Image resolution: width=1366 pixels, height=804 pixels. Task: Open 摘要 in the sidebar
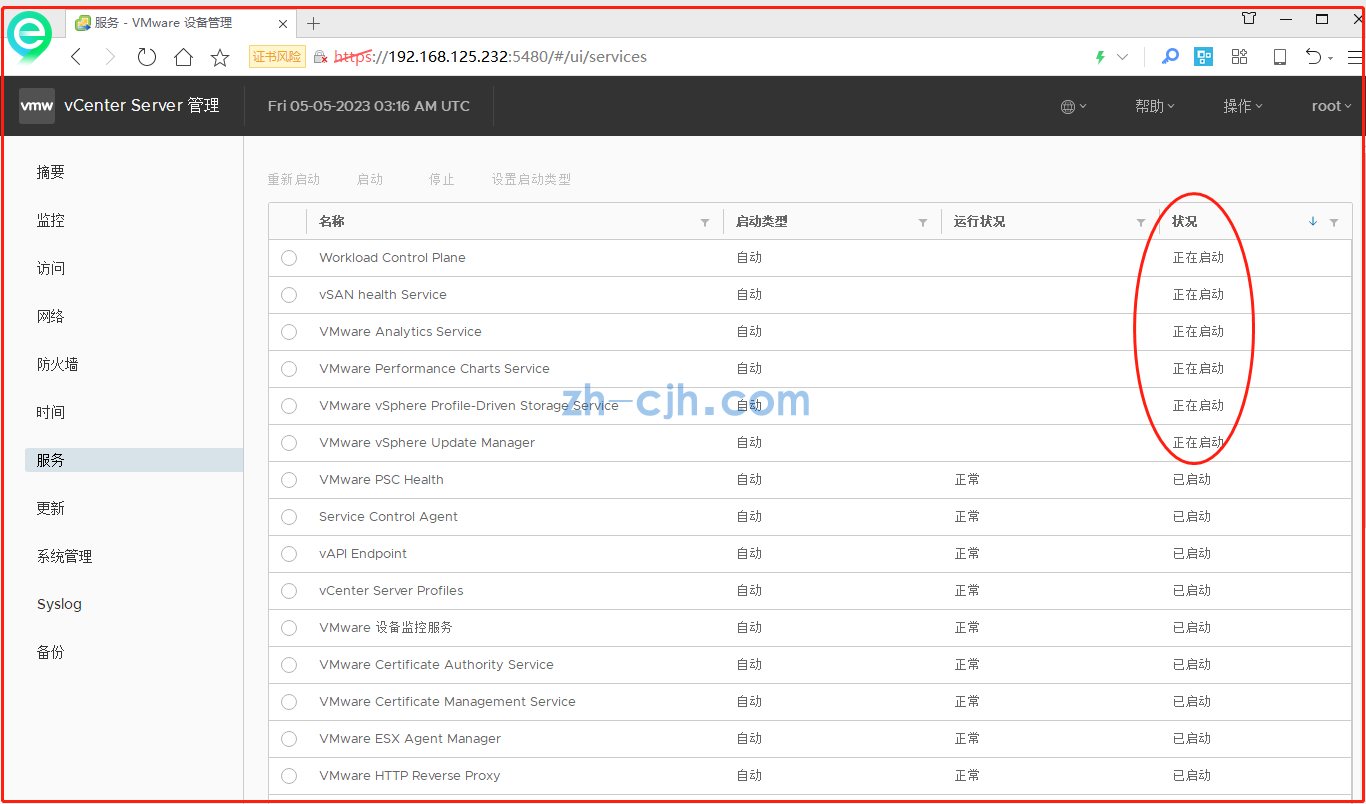(x=51, y=172)
